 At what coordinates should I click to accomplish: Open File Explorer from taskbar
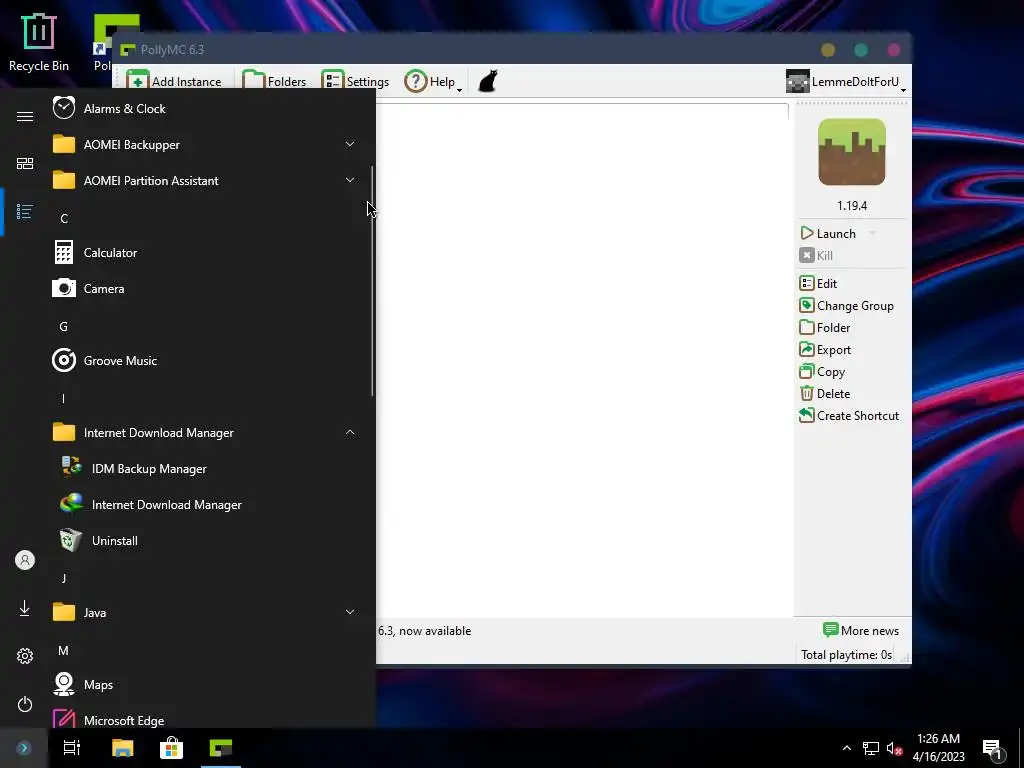[x=122, y=748]
